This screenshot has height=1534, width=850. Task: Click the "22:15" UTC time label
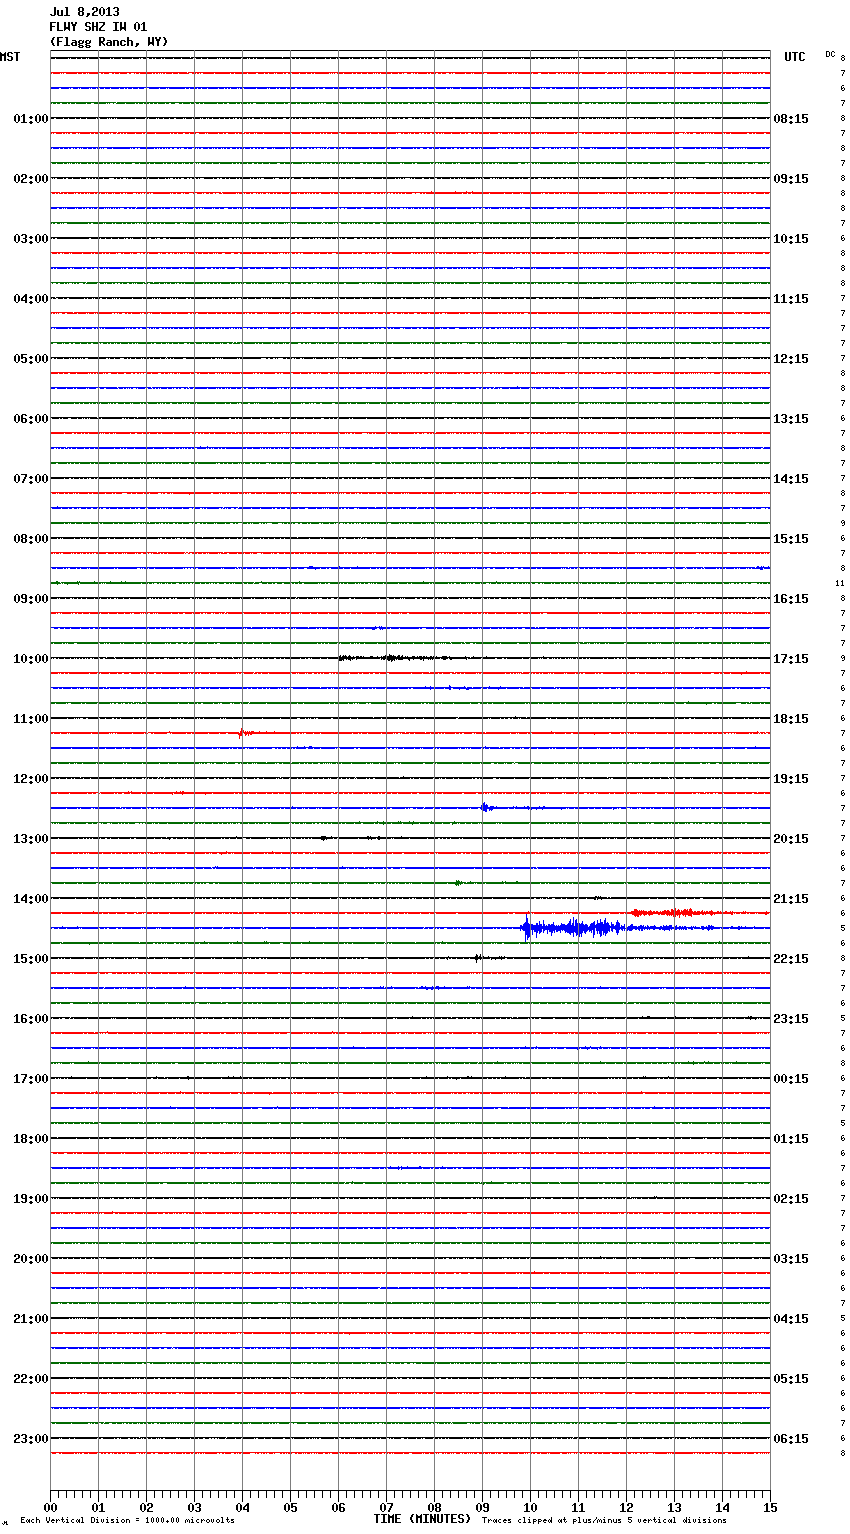791,959
